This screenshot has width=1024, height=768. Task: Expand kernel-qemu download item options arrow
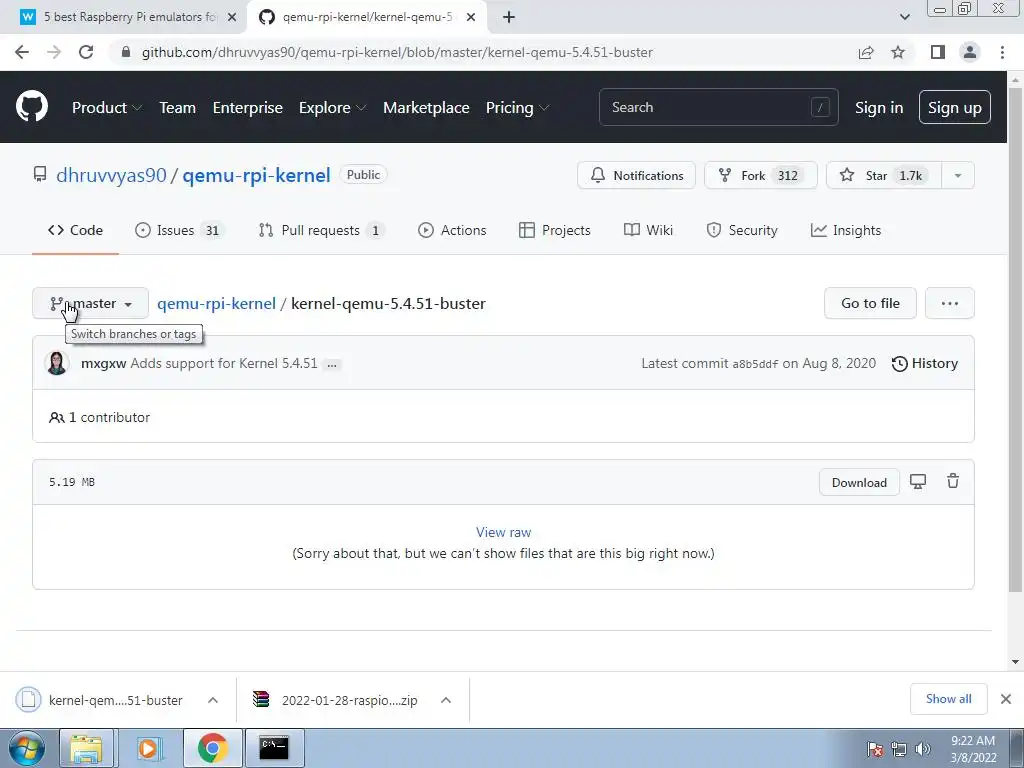212,700
